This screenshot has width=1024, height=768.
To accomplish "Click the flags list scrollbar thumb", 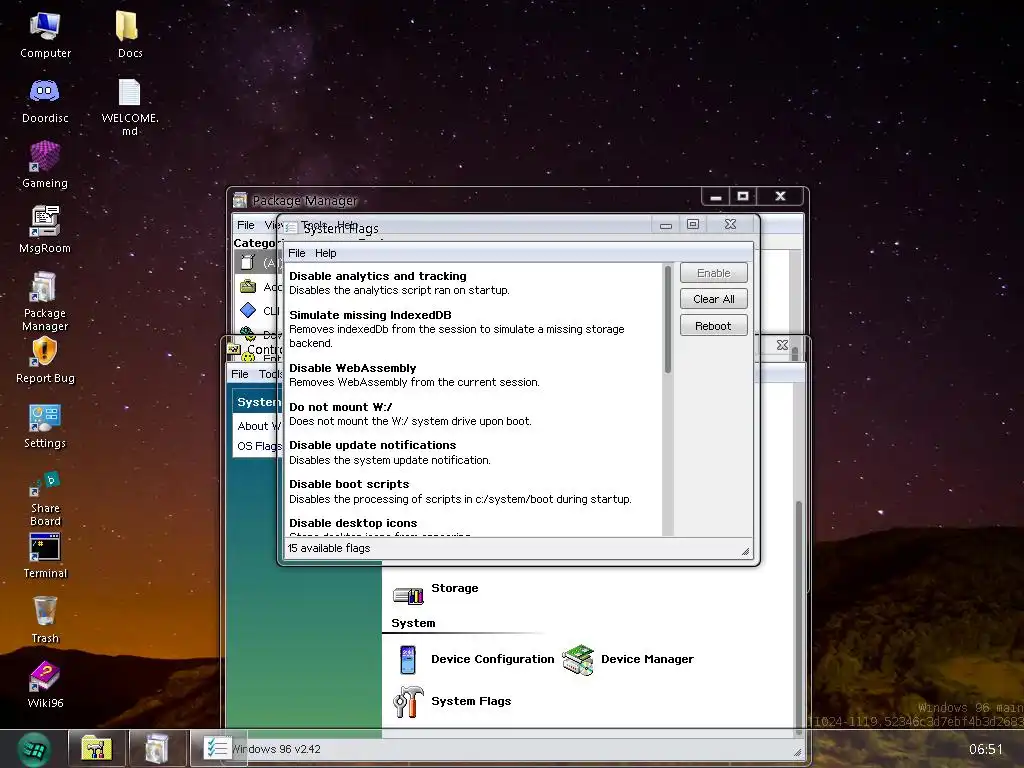I will [x=667, y=319].
